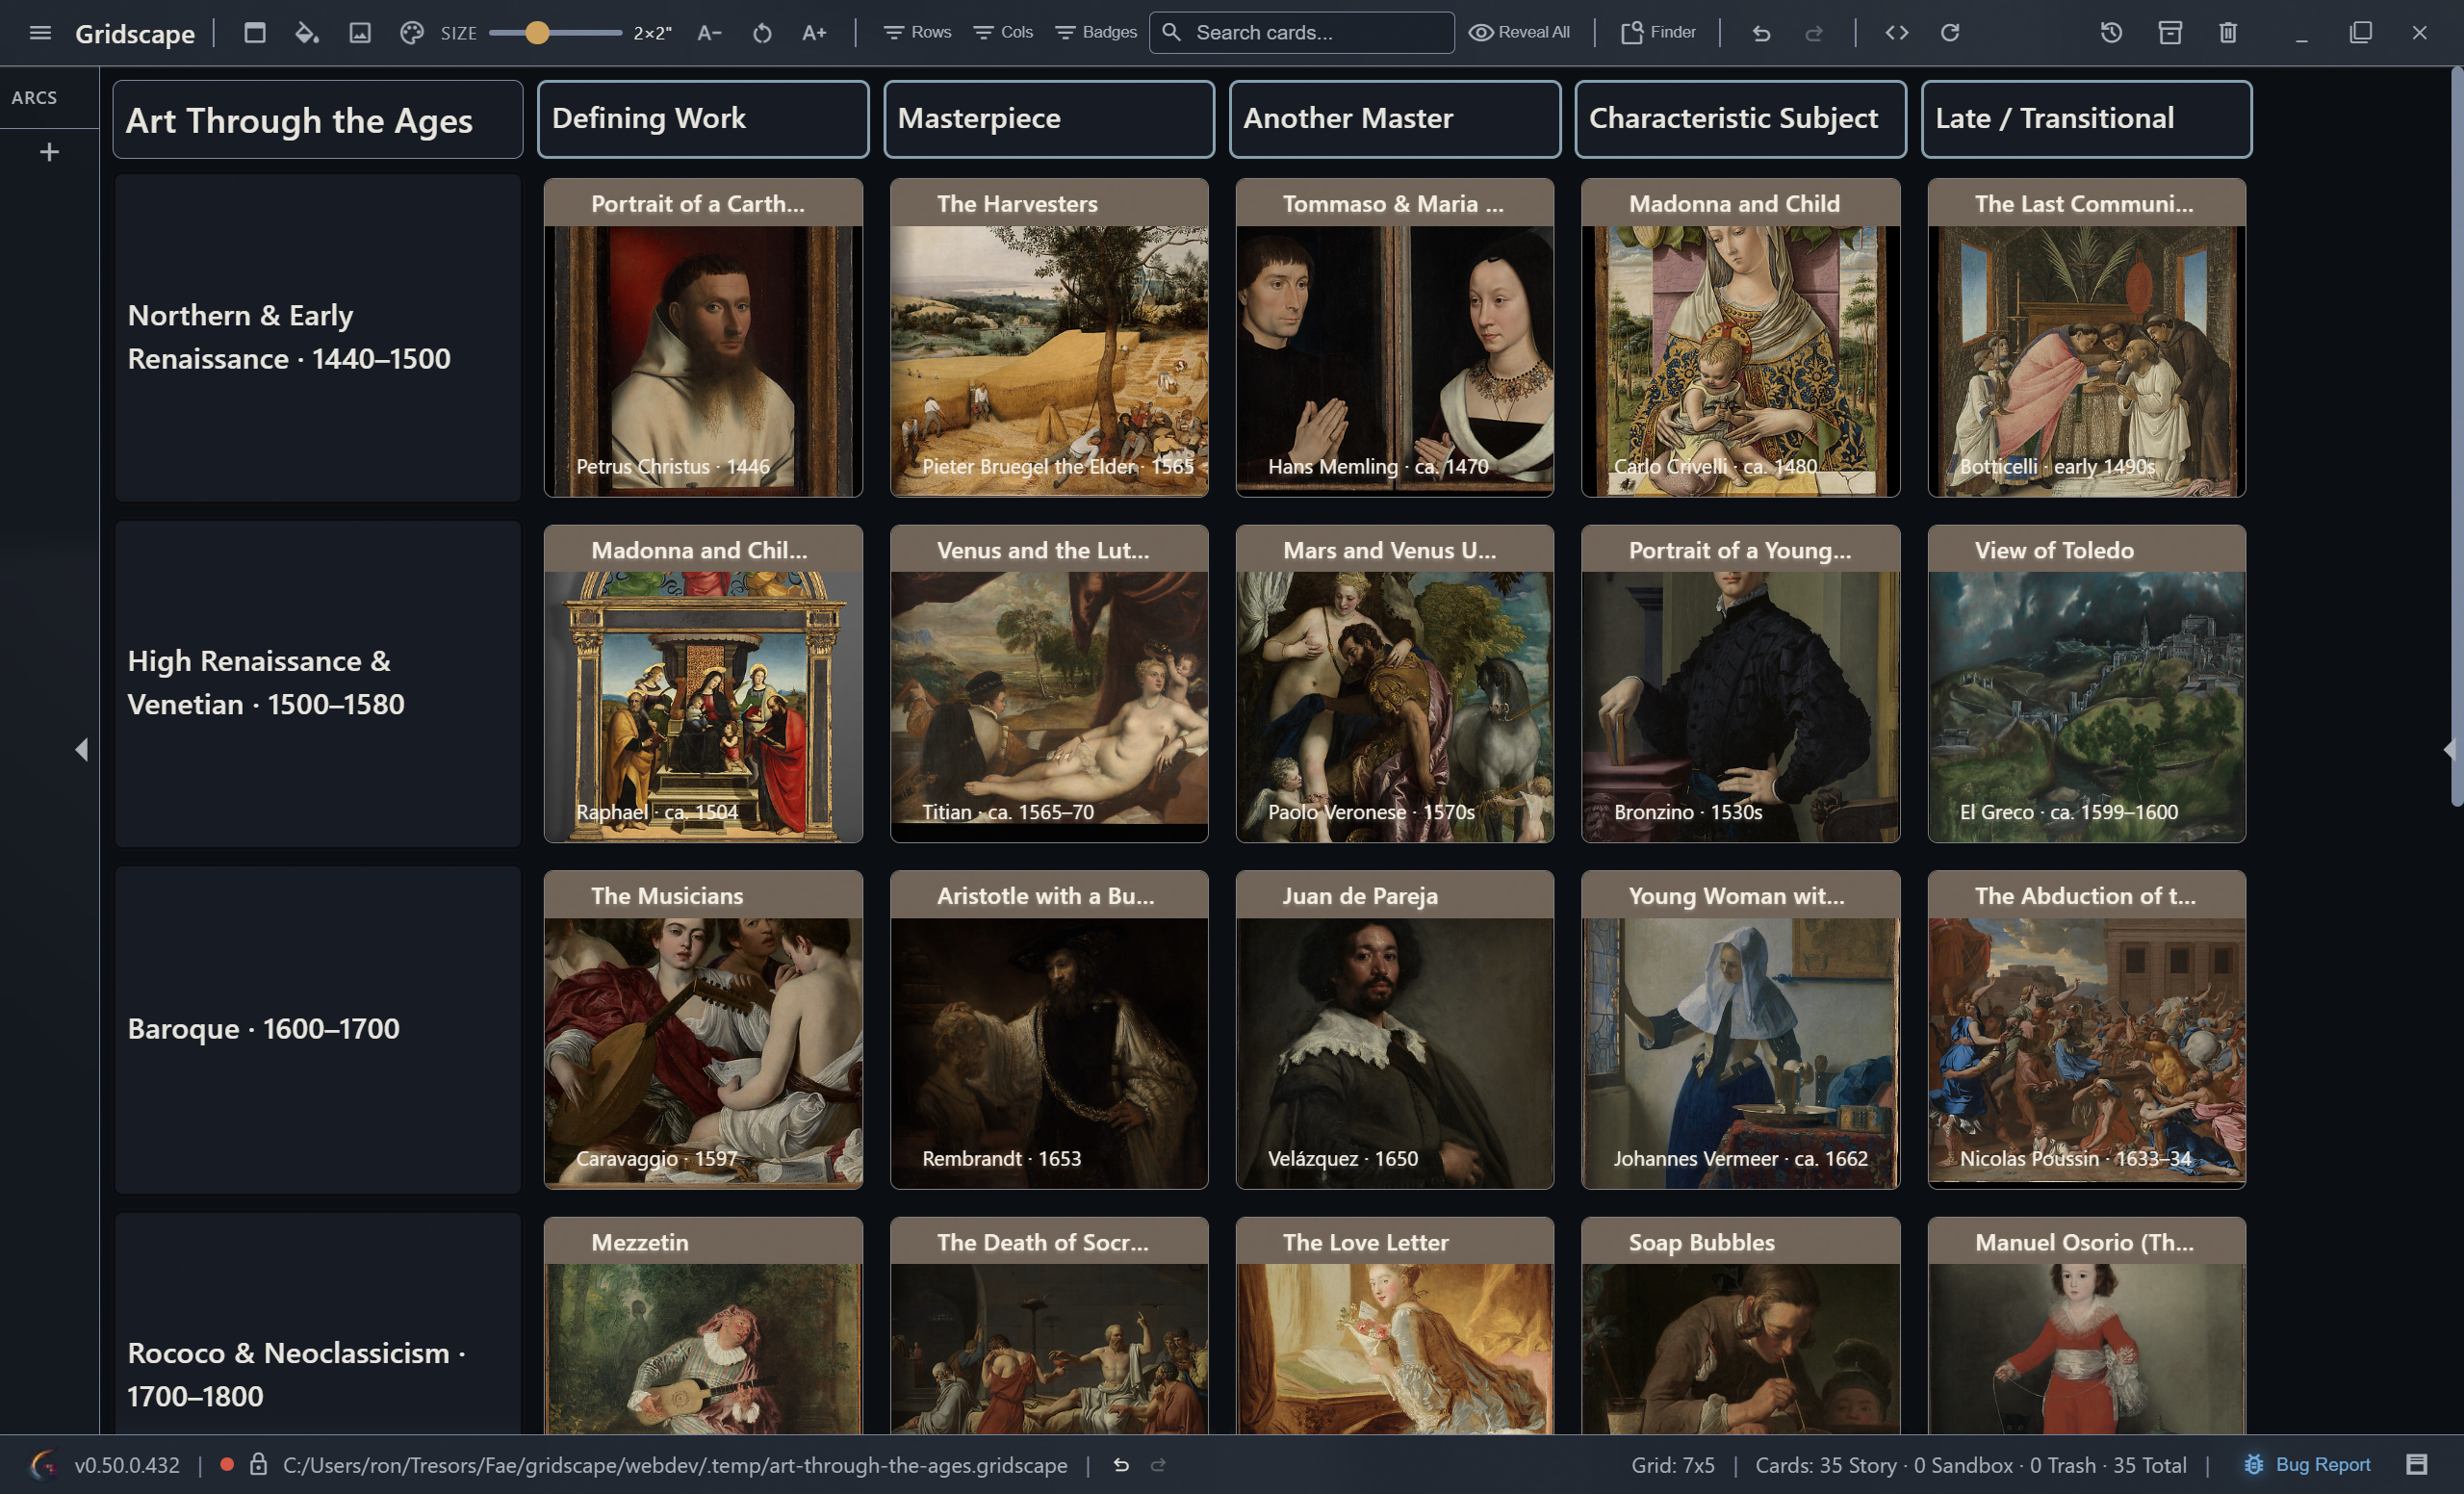Open the Cols filter dropdown
2464x1494 pixels.
(x=1003, y=32)
